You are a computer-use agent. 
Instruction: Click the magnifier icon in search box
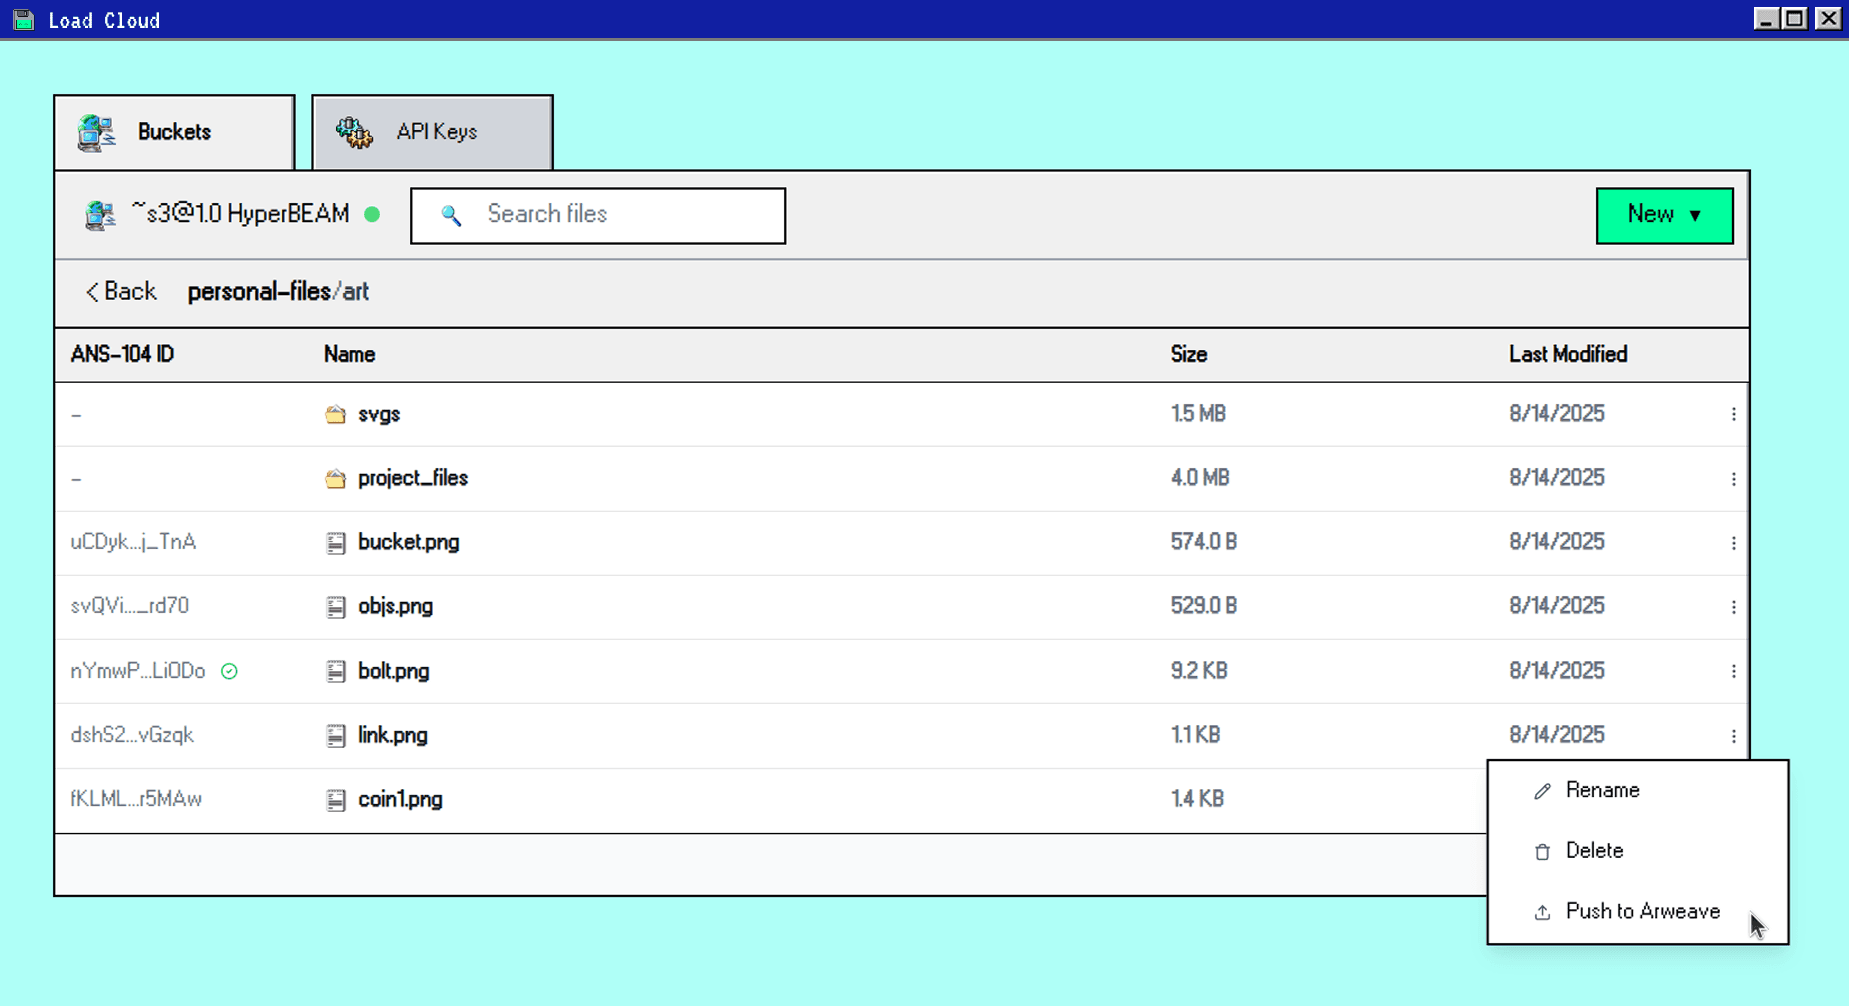pyautogui.click(x=451, y=215)
